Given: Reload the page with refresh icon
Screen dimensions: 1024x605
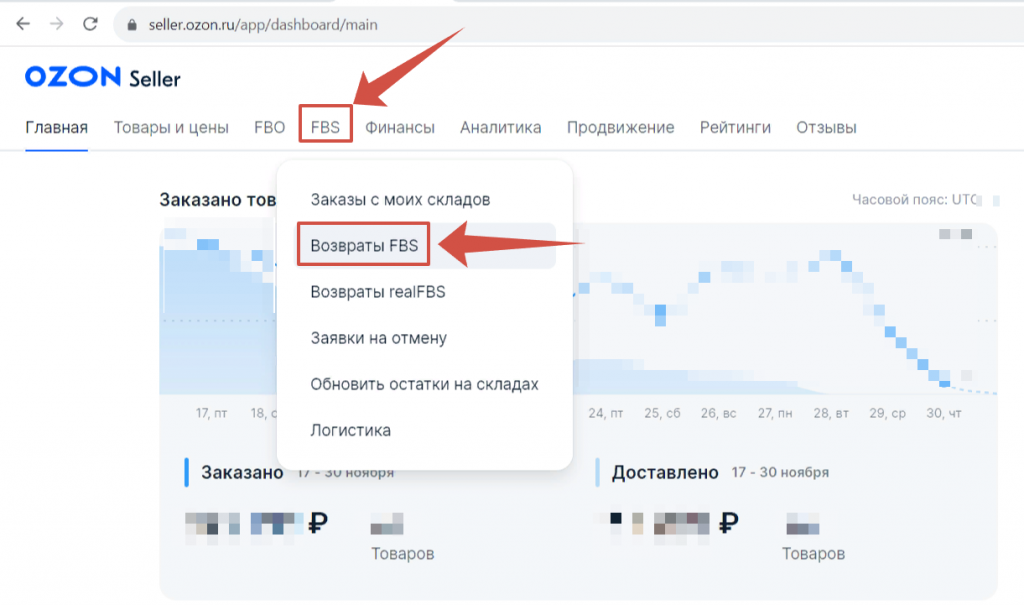Looking at the screenshot, I should pos(90,23).
